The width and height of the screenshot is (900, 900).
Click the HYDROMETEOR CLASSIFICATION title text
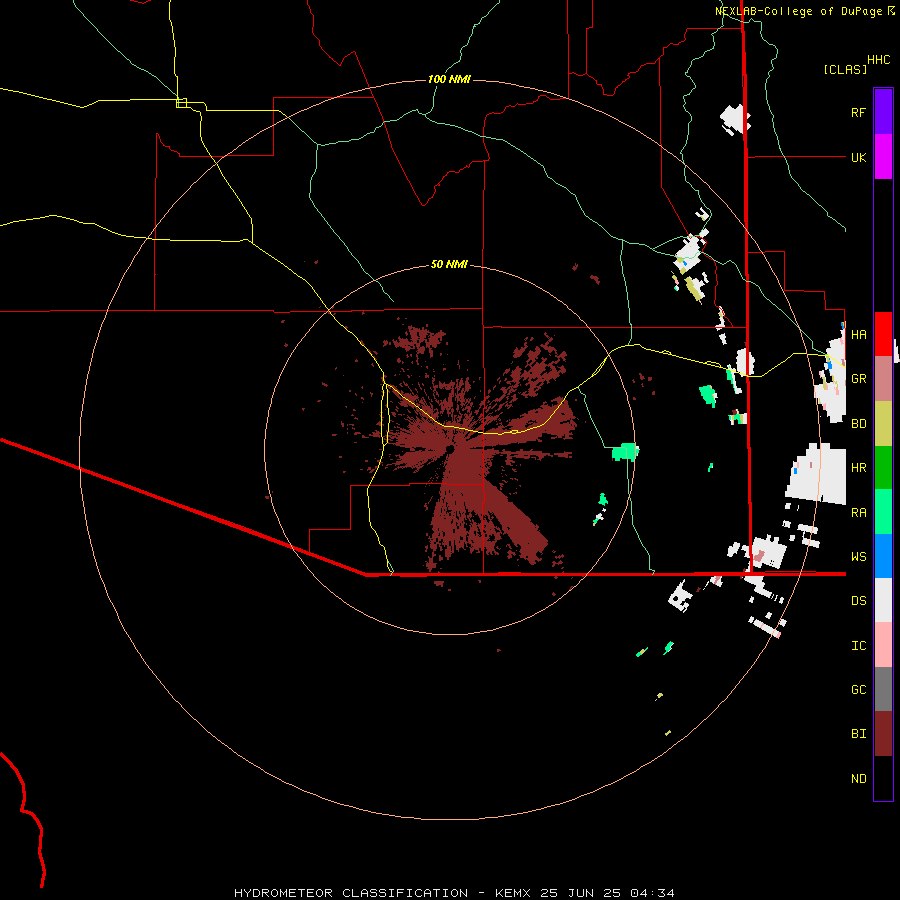point(351,893)
